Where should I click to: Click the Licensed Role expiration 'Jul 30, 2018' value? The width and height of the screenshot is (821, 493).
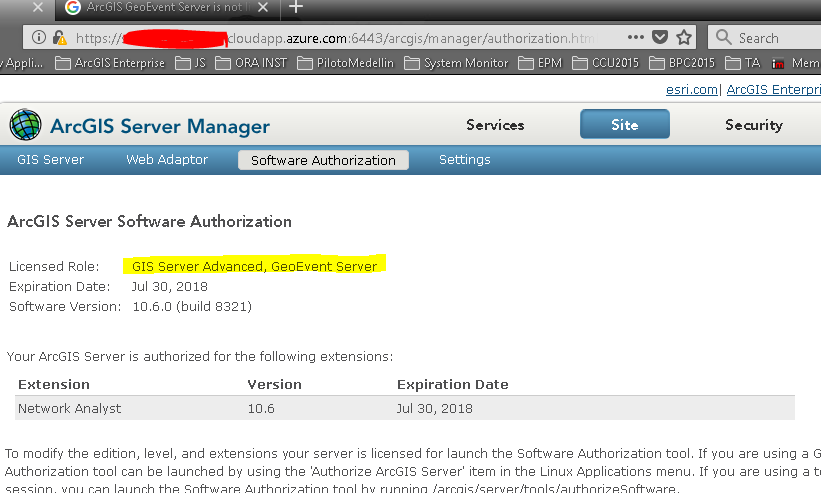[170, 287]
